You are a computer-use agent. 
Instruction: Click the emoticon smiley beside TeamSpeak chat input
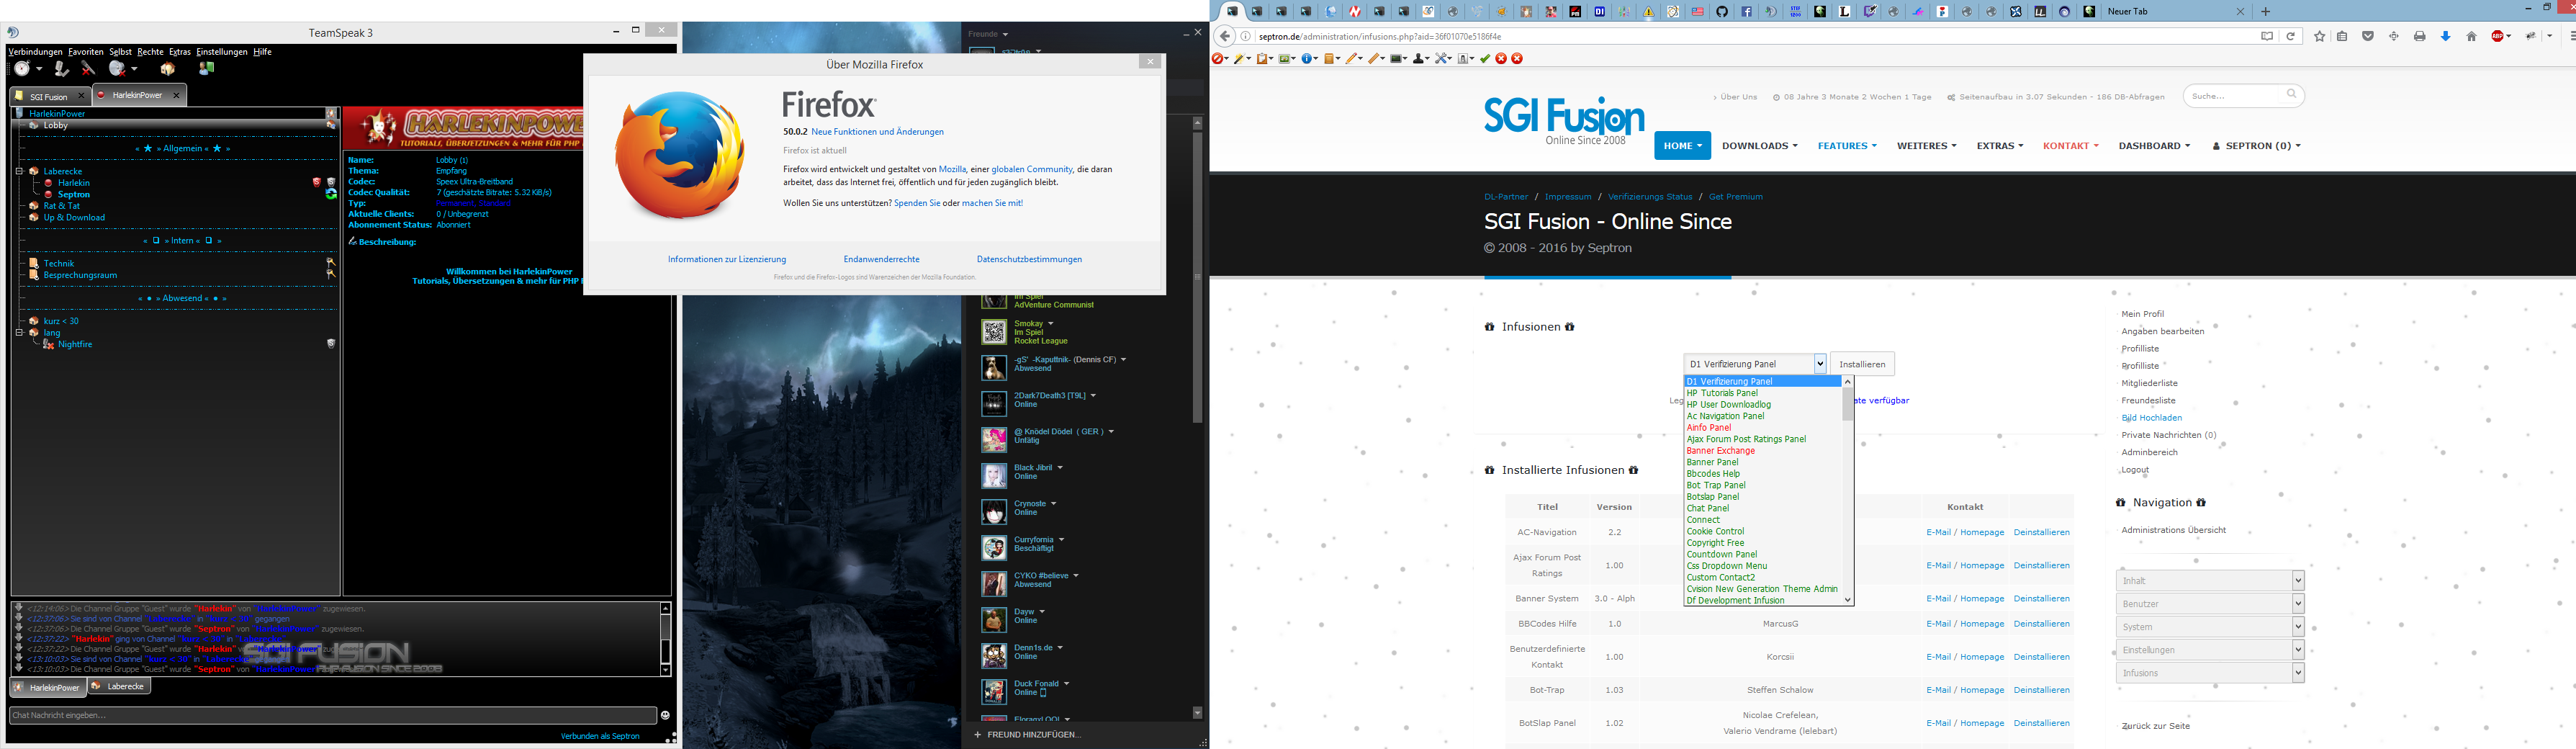[665, 715]
